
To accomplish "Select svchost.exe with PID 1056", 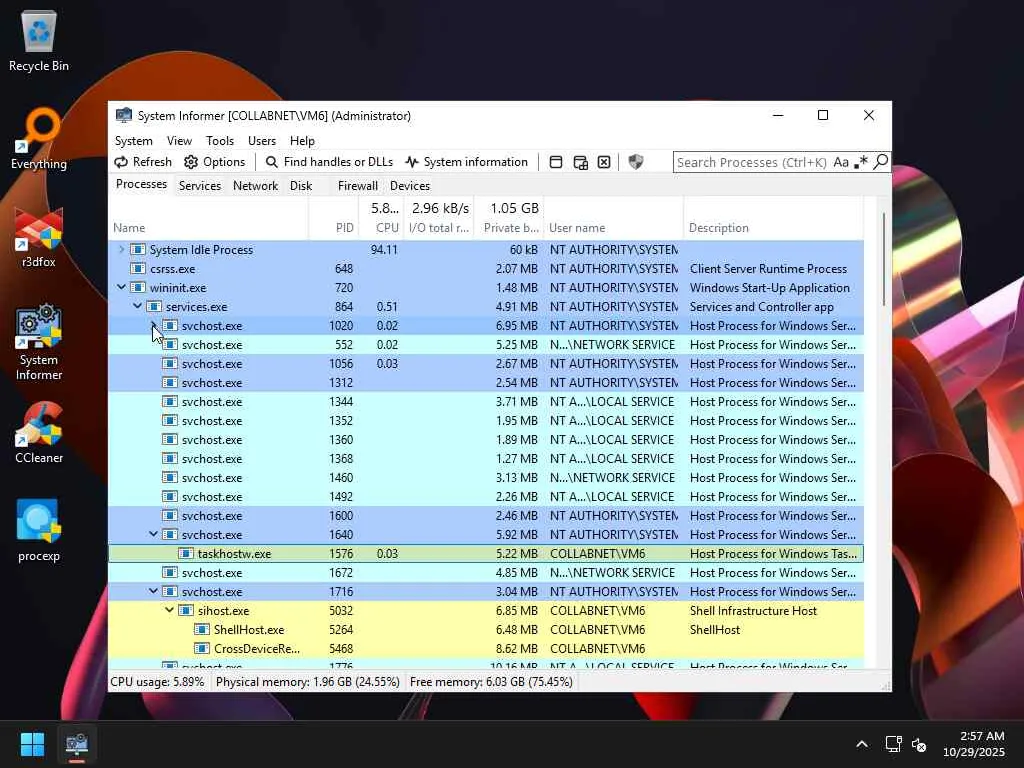I will (486, 363).
